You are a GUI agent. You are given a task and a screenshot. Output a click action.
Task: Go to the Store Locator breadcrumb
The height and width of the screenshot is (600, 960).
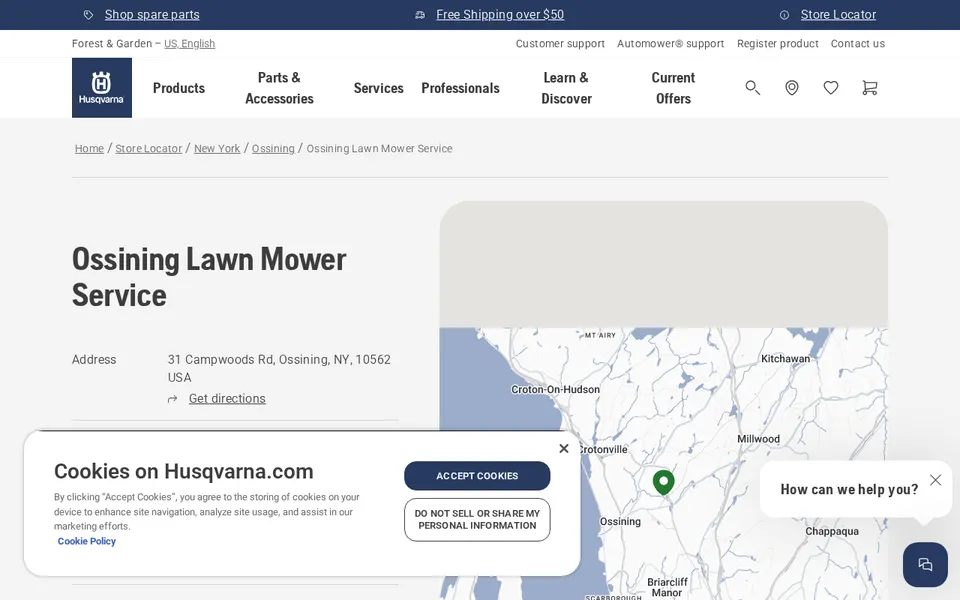149,148
